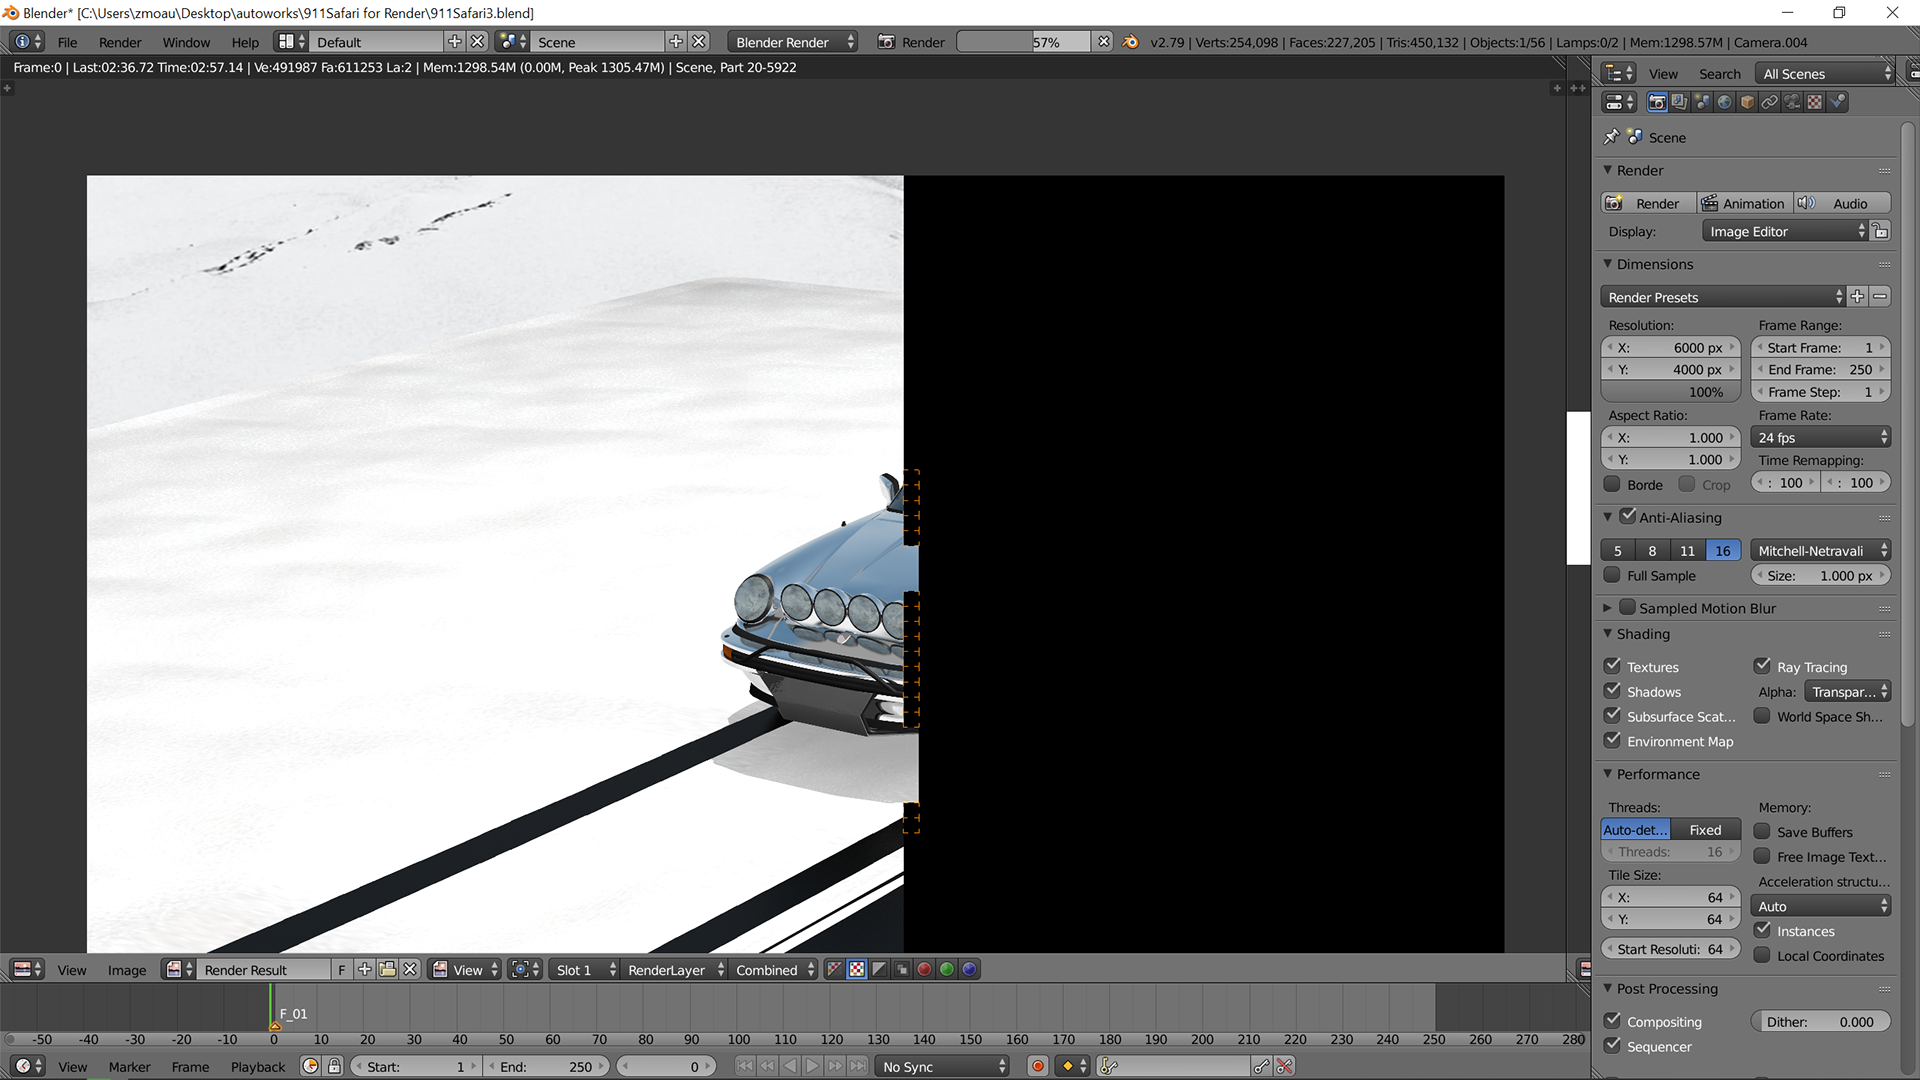Disable the Ray Tracing checkbox
The image size is (1920, 1080).
[1762, 666]
